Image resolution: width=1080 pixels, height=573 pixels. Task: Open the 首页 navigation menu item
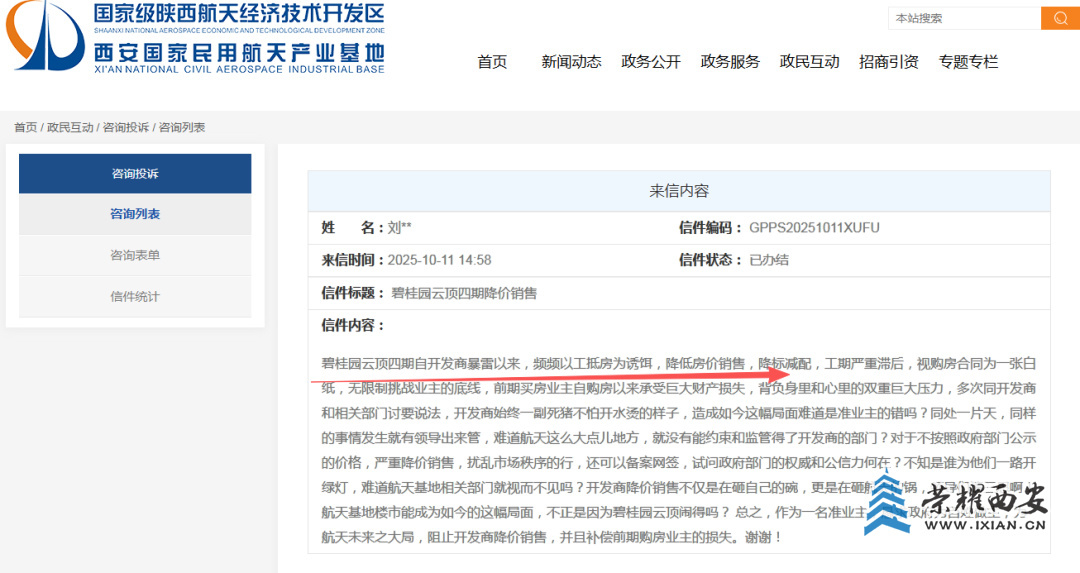[x=492, y=62]
